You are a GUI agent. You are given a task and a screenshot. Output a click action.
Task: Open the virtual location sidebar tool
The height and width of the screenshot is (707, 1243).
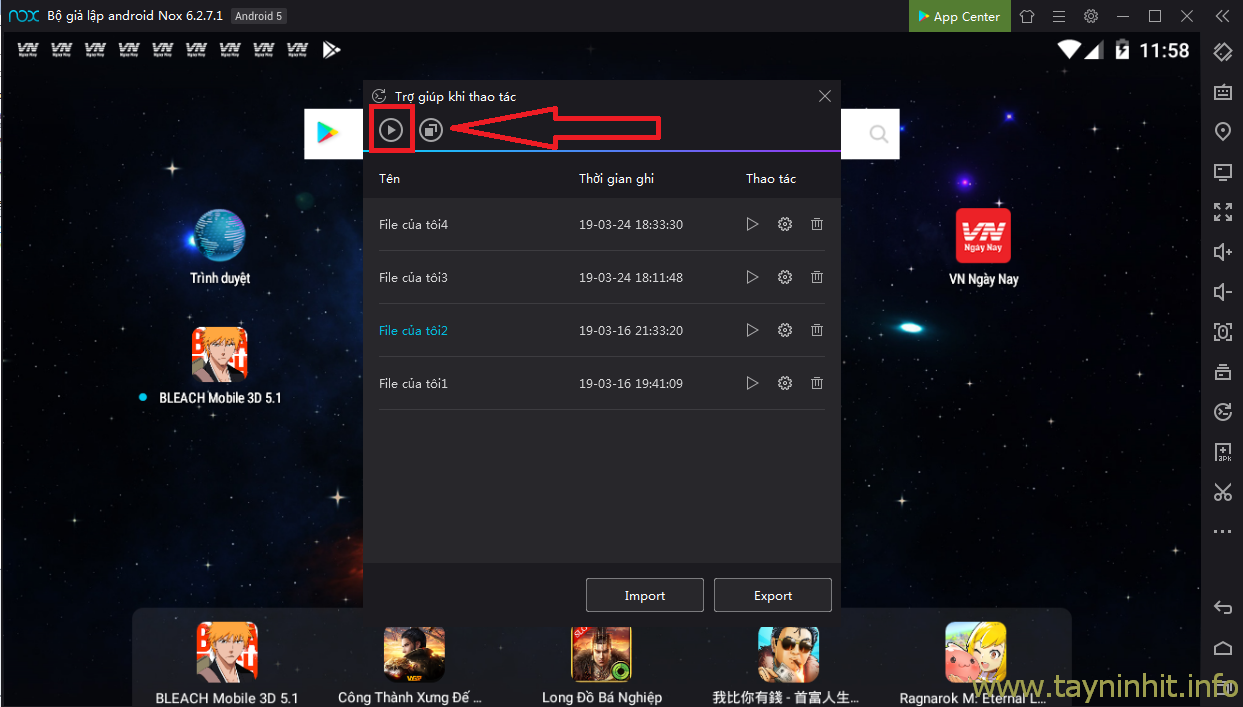coord(1222,132)
